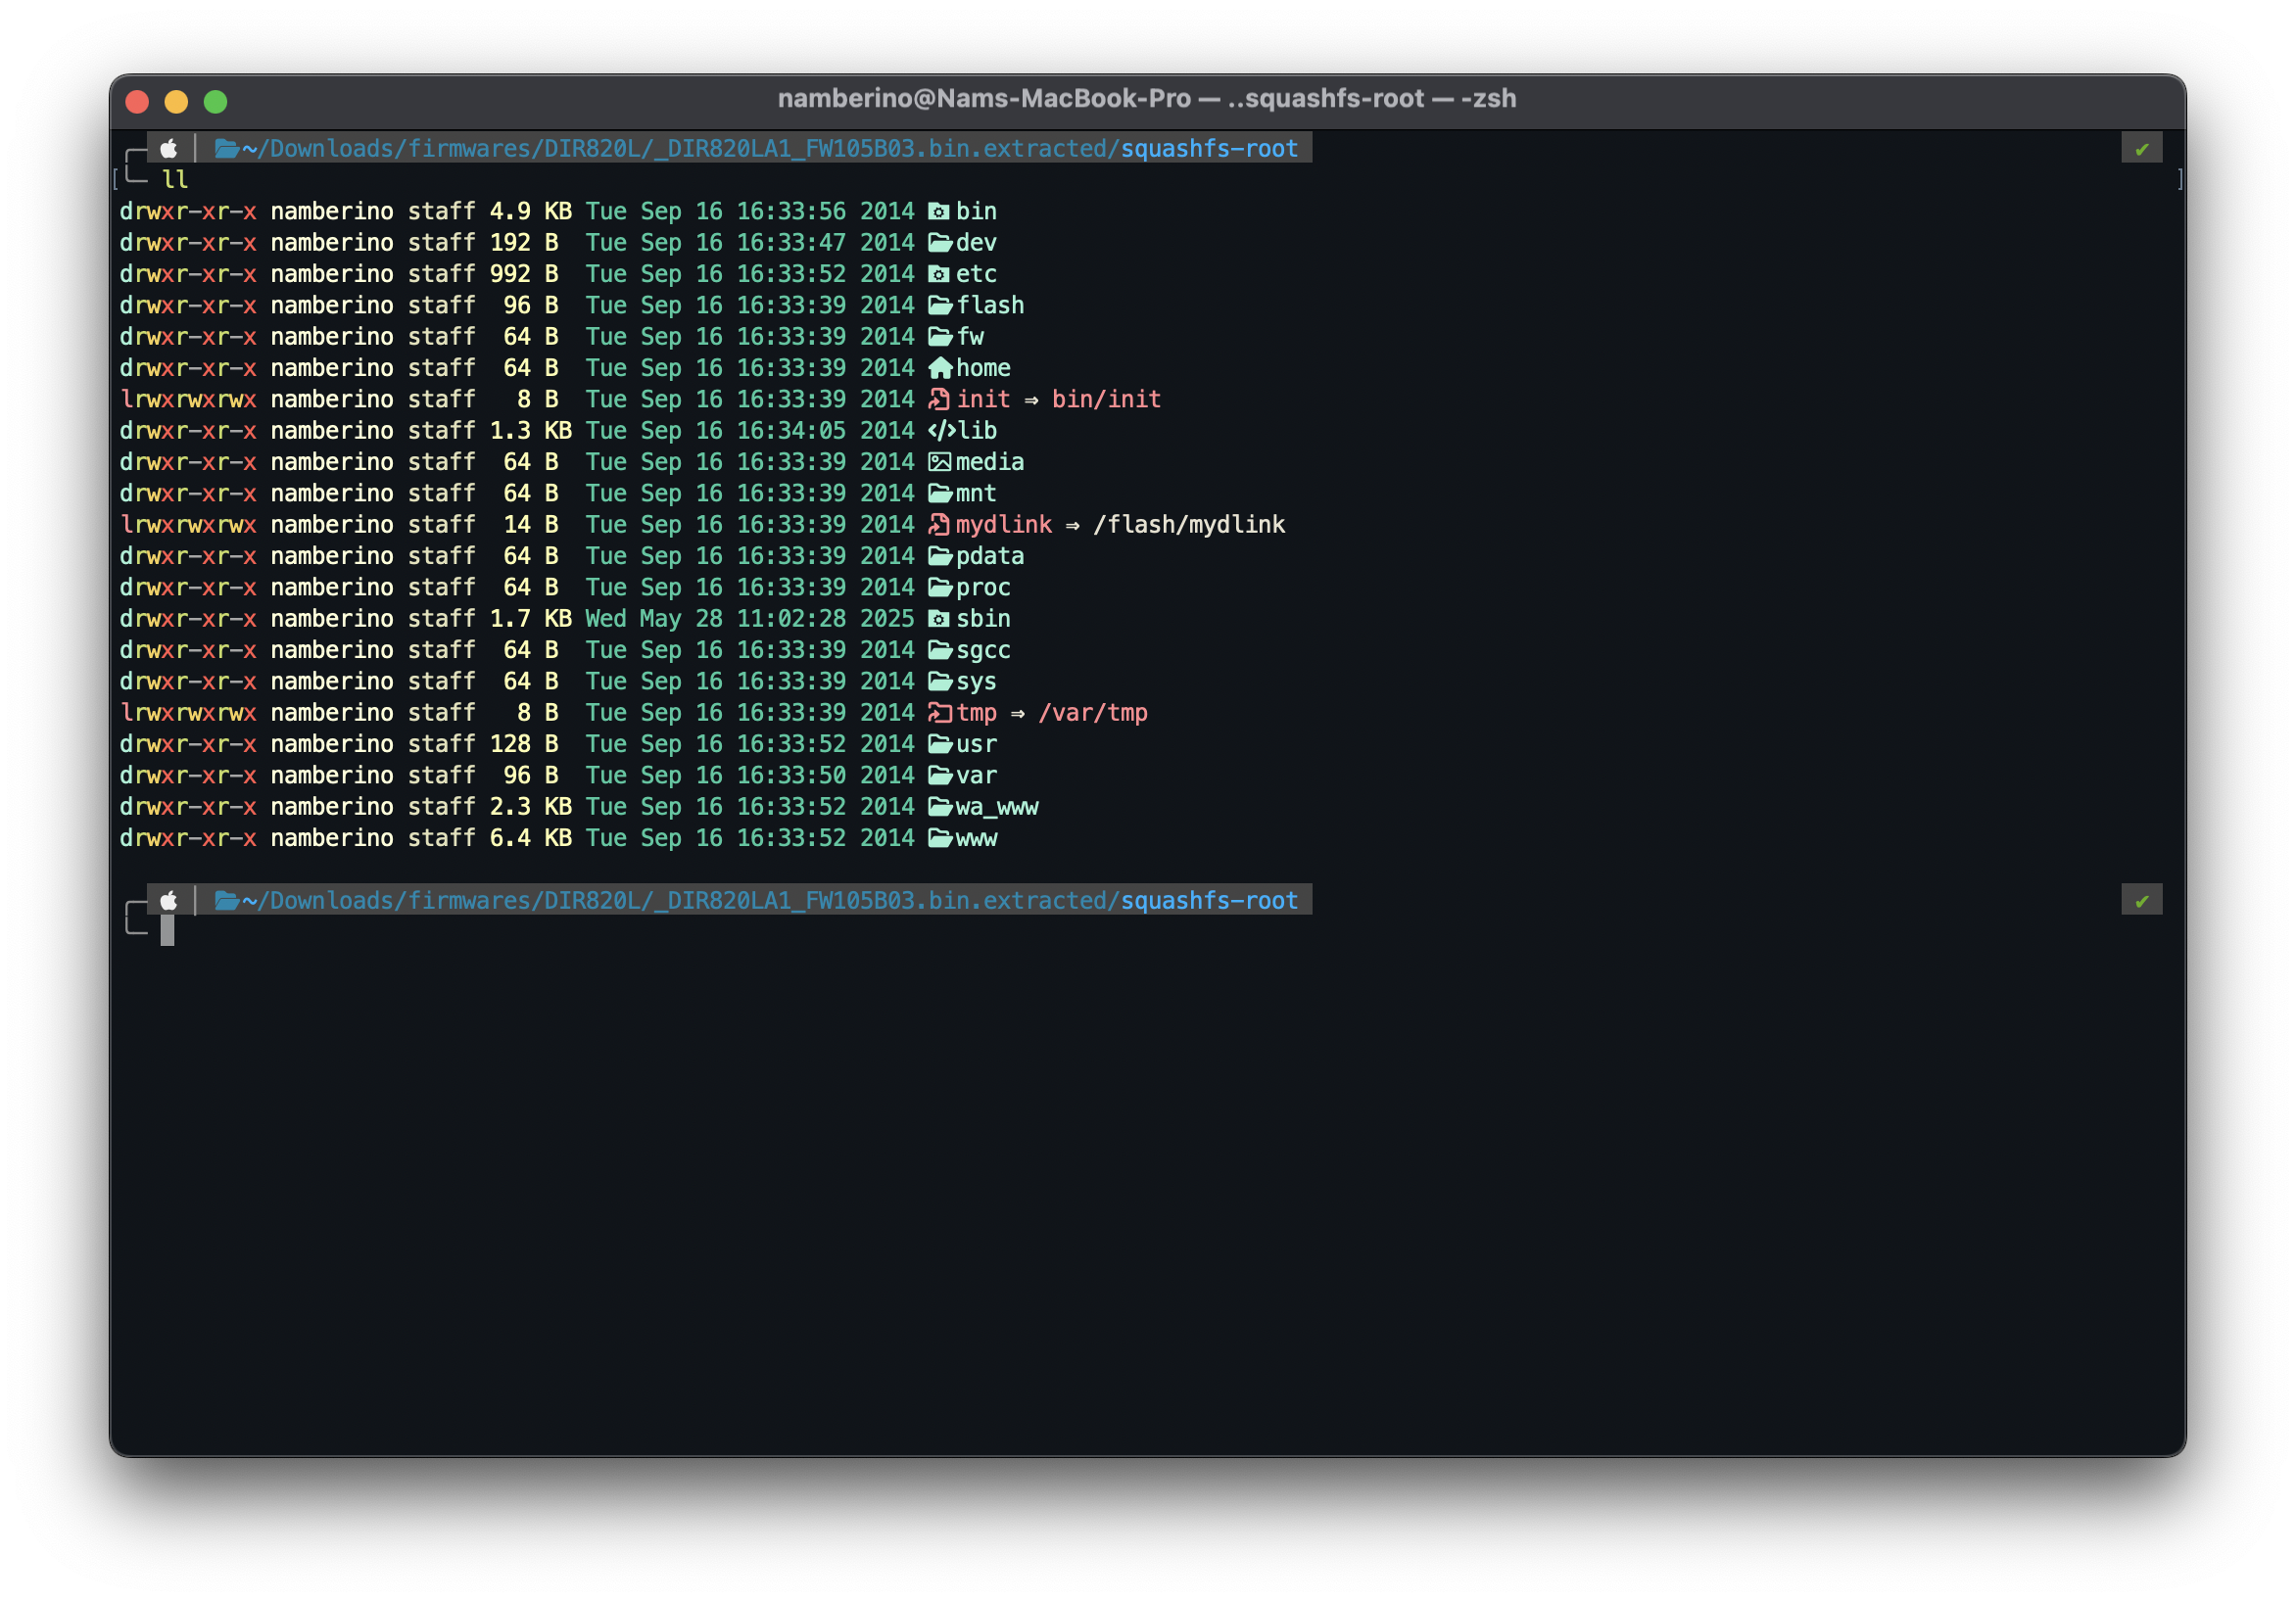This screenshot has width=2296, height=1602.
Task: Click the 'www' directory name
Action: tap(976, 838)
